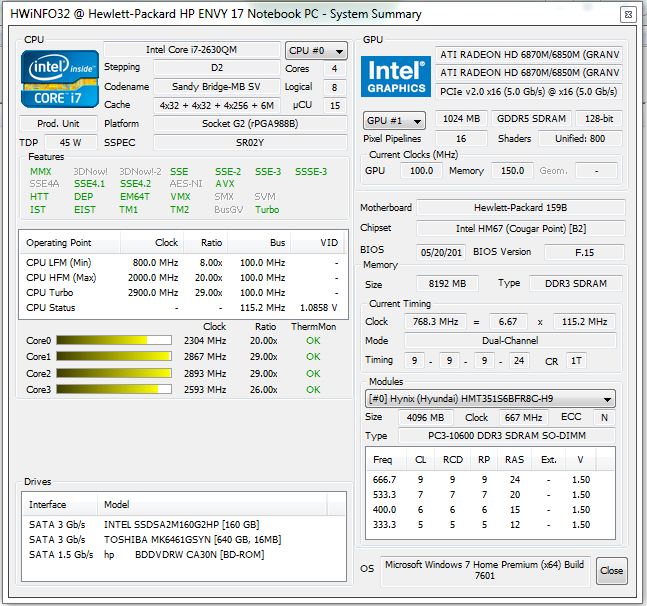647x606 pixels.
Task: Click the Core2 usage bar
Action: (x=114, y=373)
